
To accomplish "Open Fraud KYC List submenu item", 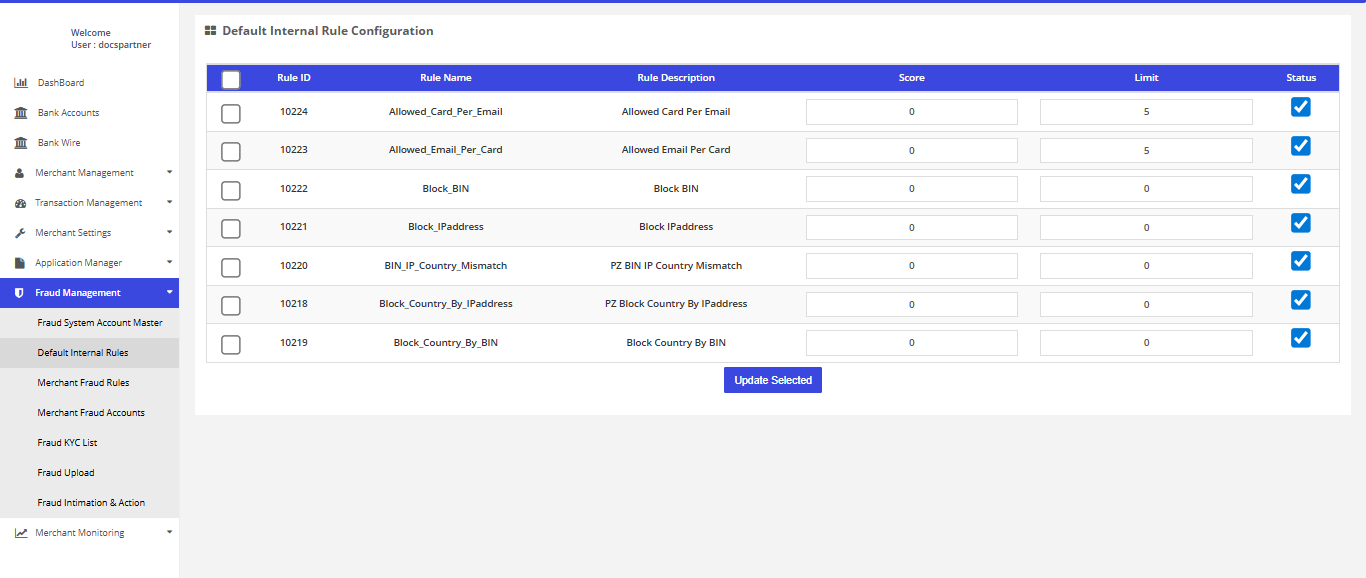I will pyautogui.click(x=67, y=443).
